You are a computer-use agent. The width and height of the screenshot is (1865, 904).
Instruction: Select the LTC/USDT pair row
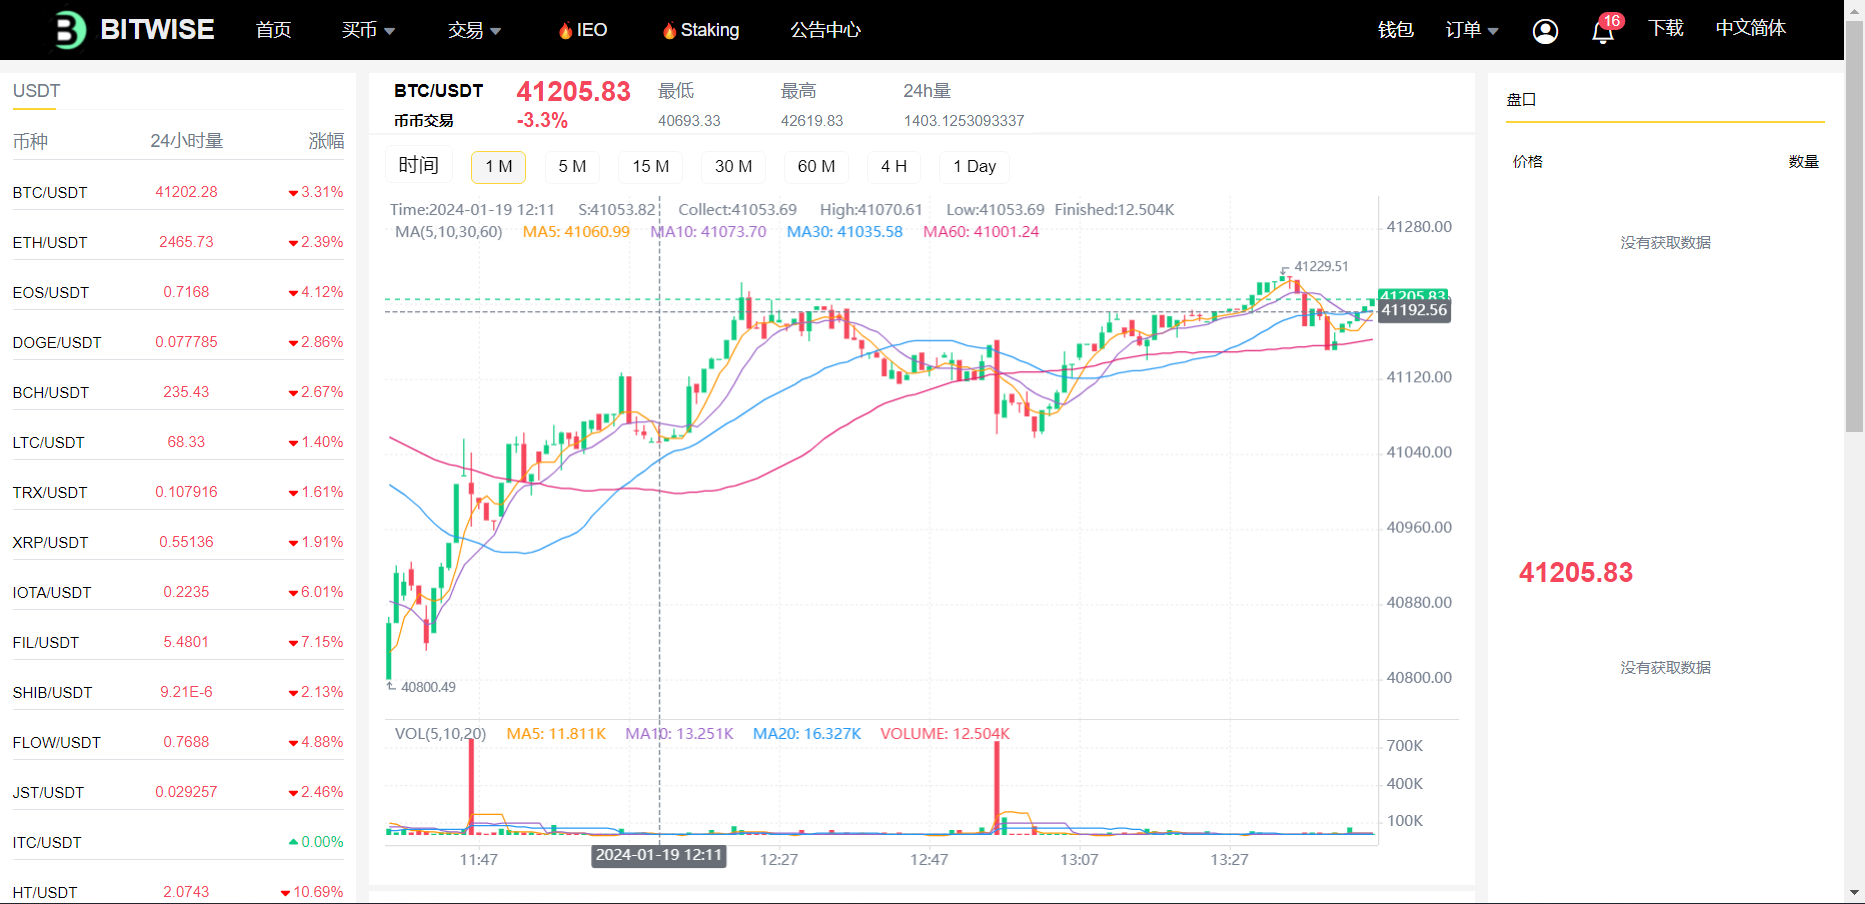pyautogui.click(x=178, y=442)
